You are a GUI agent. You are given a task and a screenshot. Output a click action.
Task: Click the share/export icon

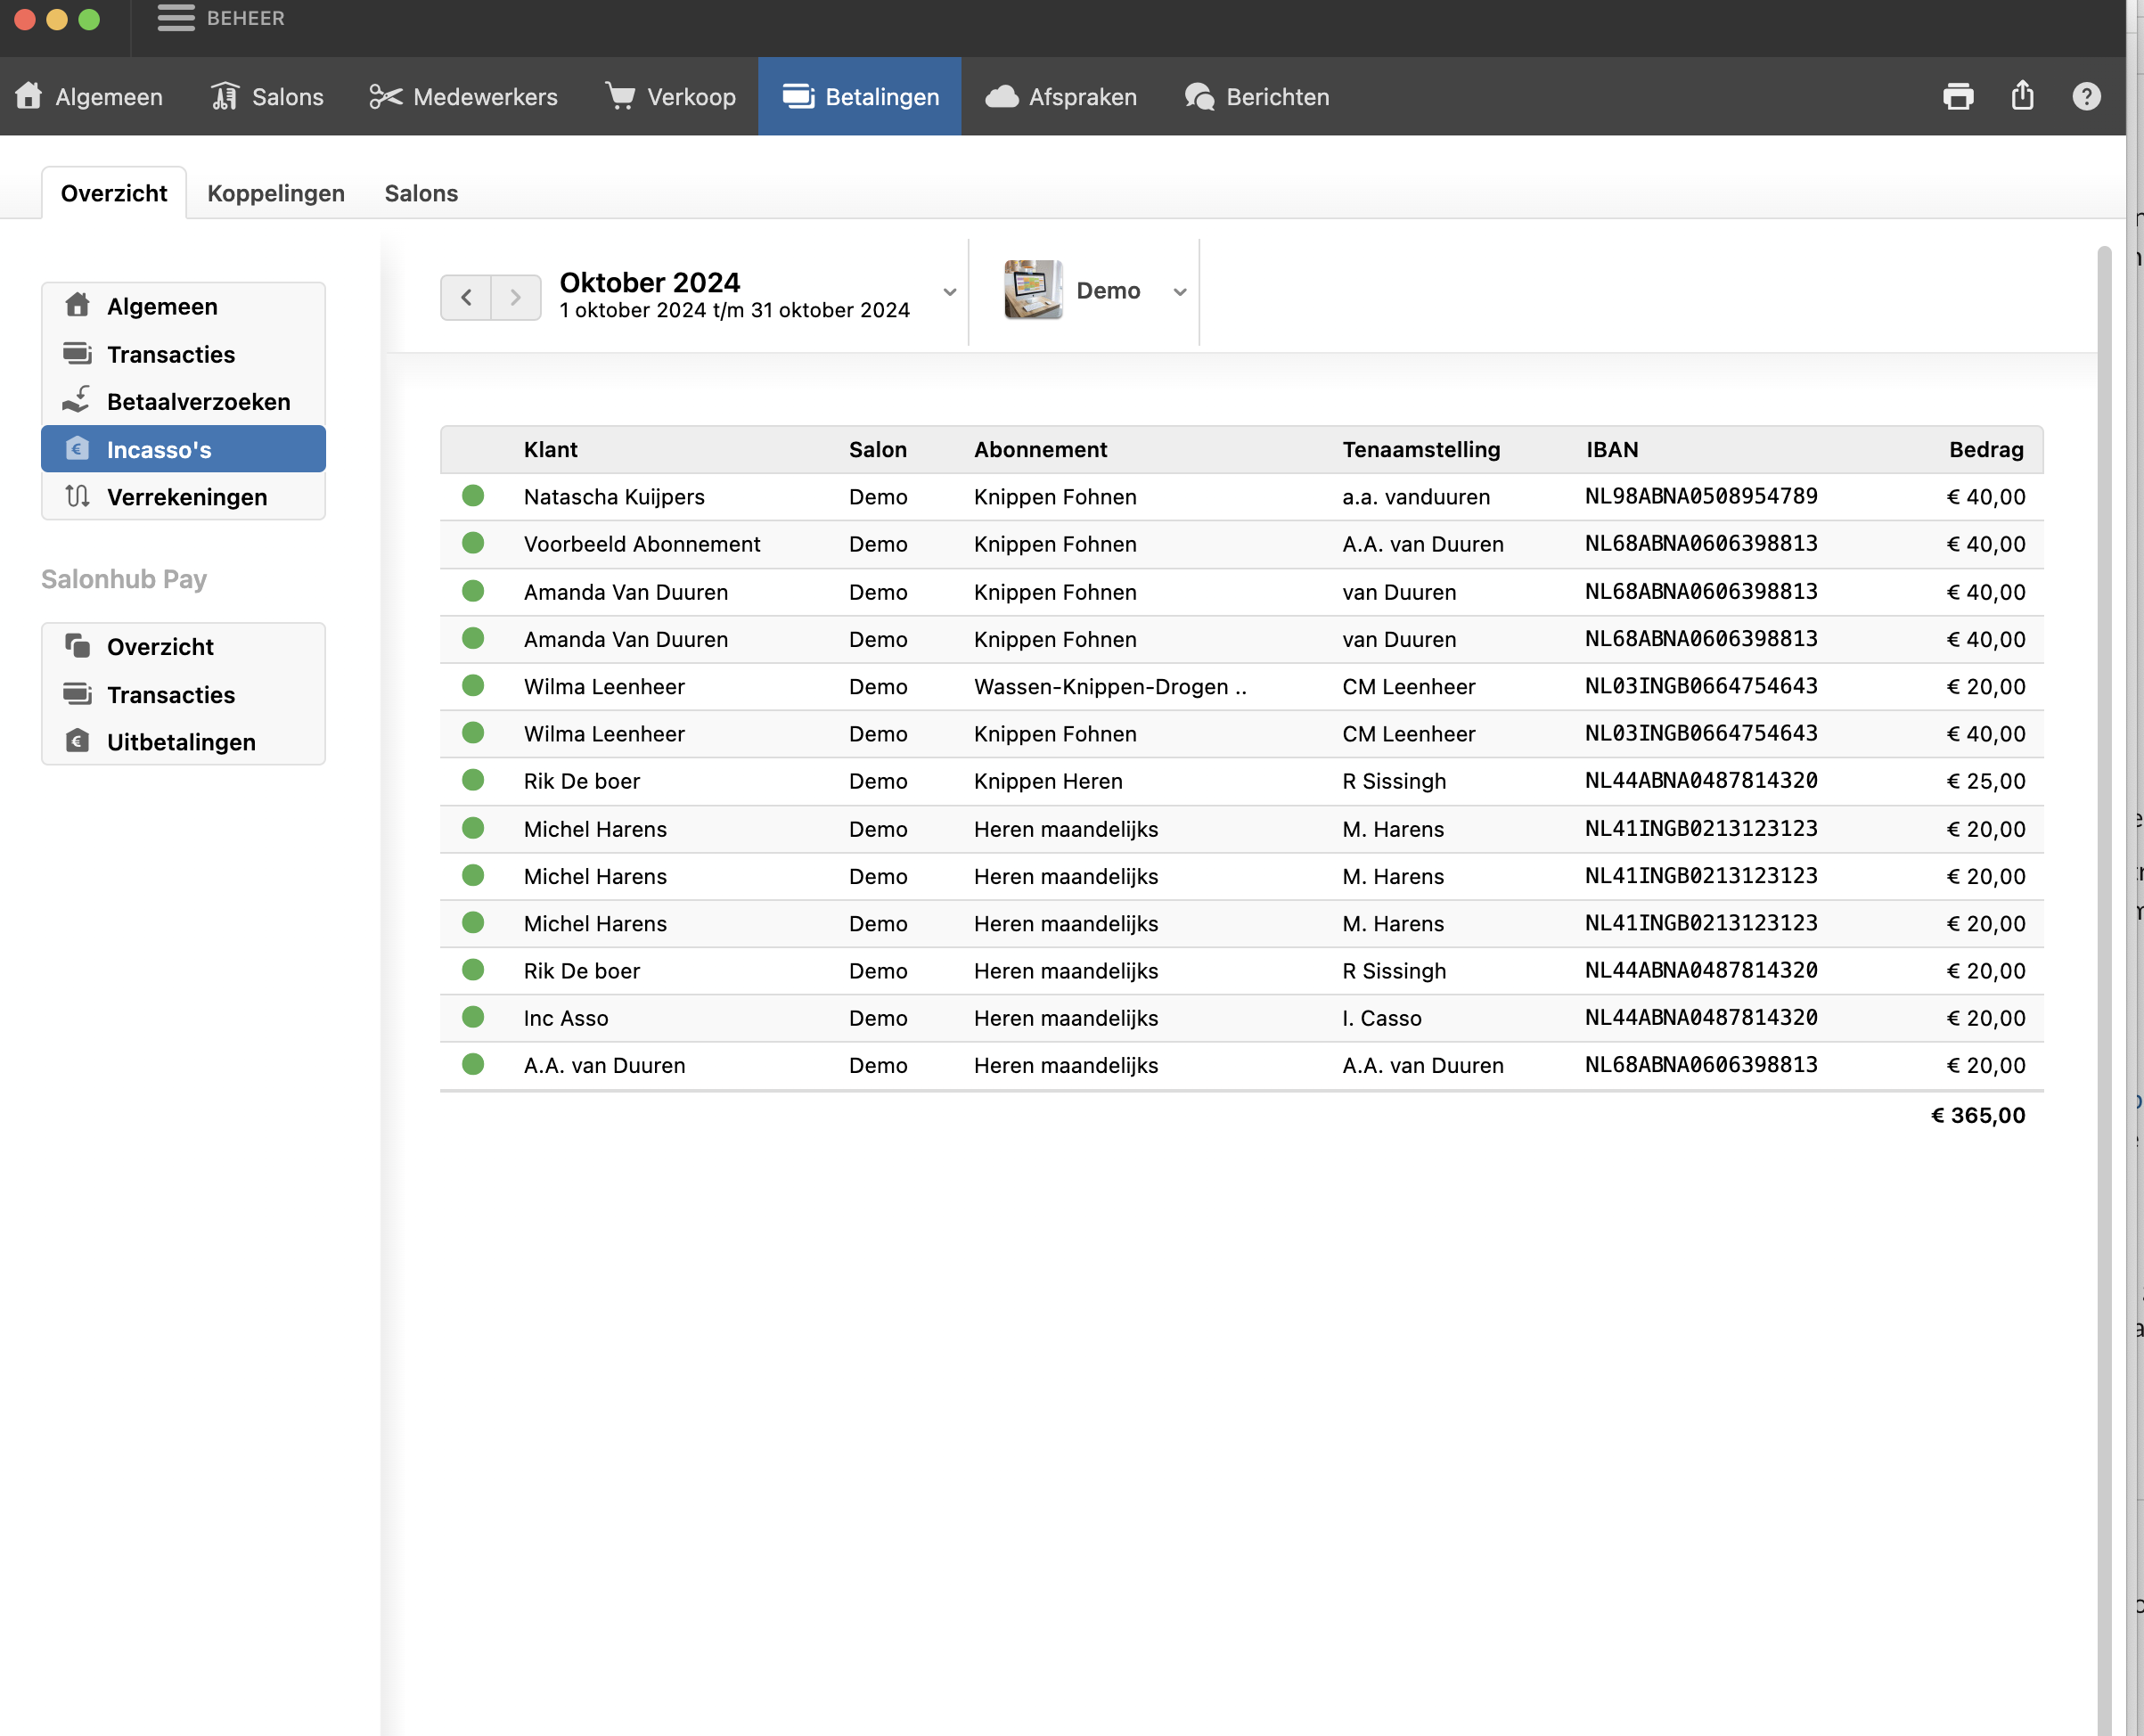(x=2022, y=96)
